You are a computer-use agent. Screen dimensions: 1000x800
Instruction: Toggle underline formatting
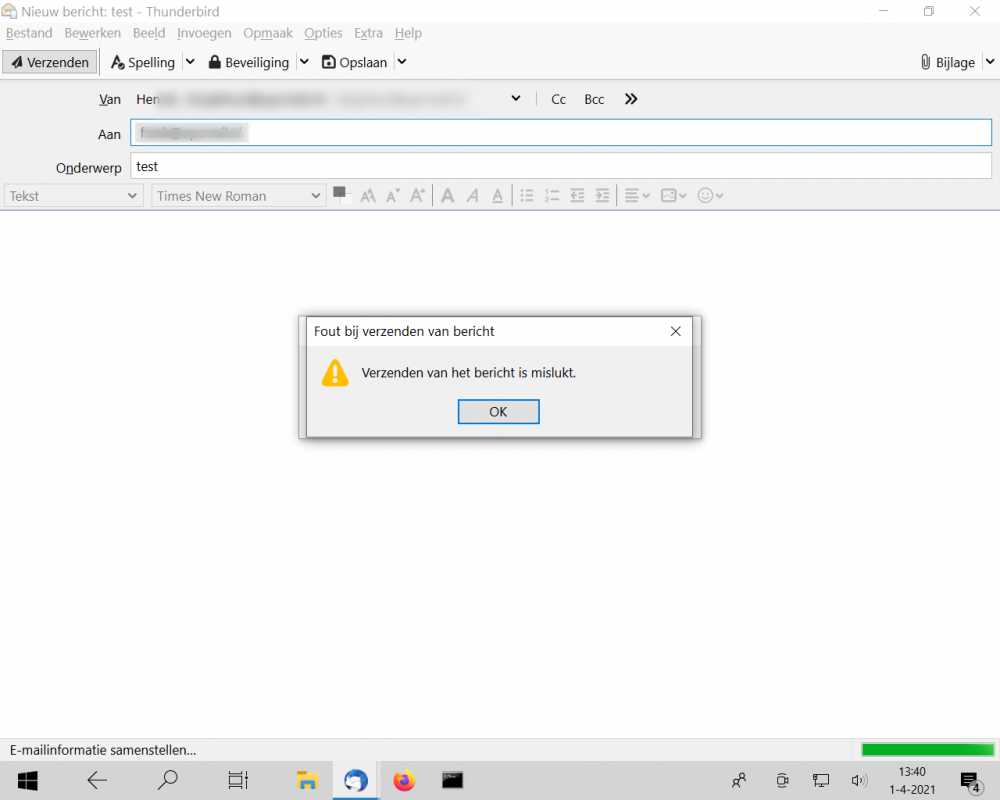click(497, 196)
